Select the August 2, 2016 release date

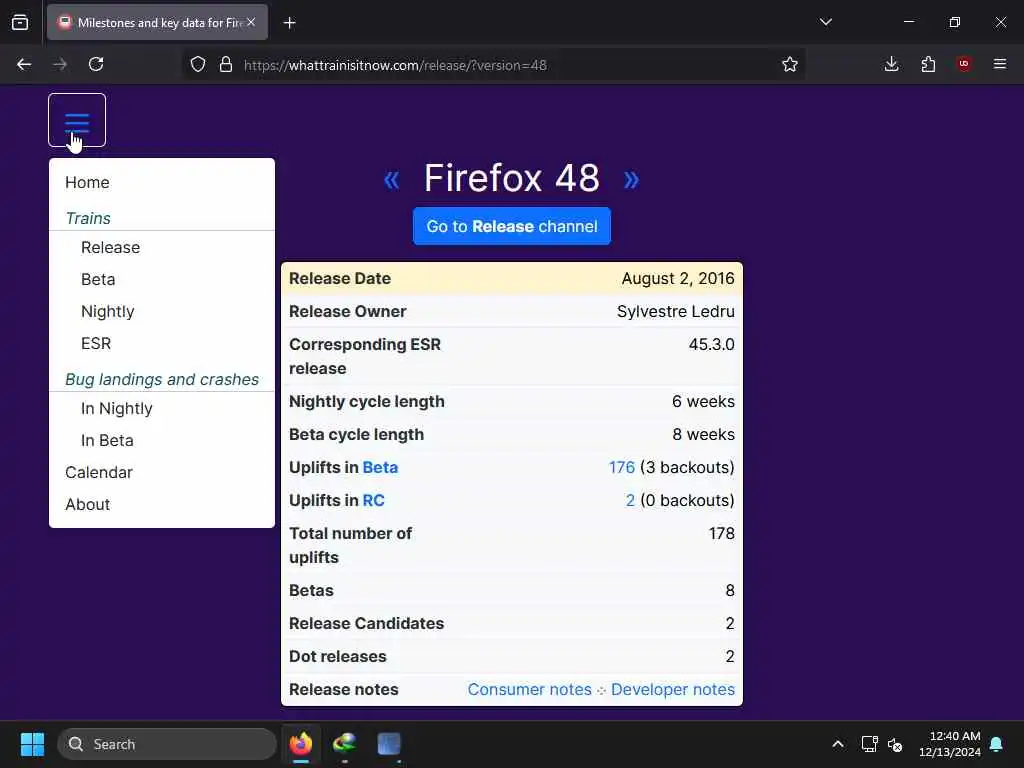678,278
